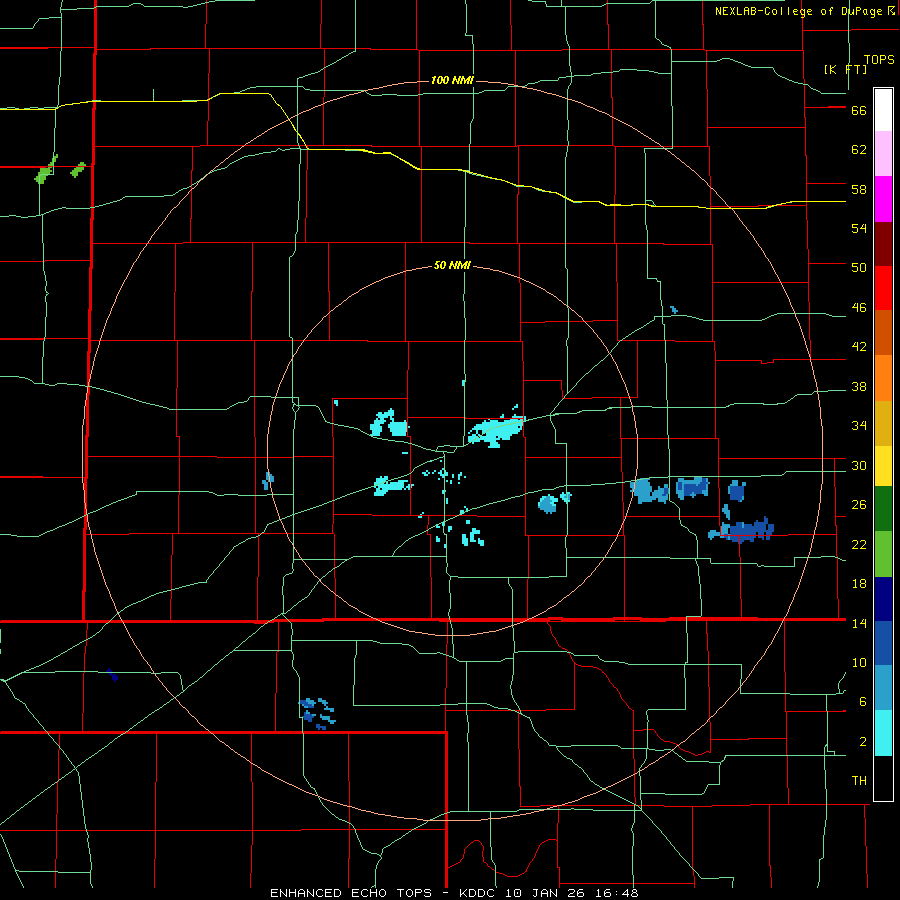Image resolution: width=900 pixels, height=900 pixels.
Task: Click the 26 legend value
Action: point(859,505)
